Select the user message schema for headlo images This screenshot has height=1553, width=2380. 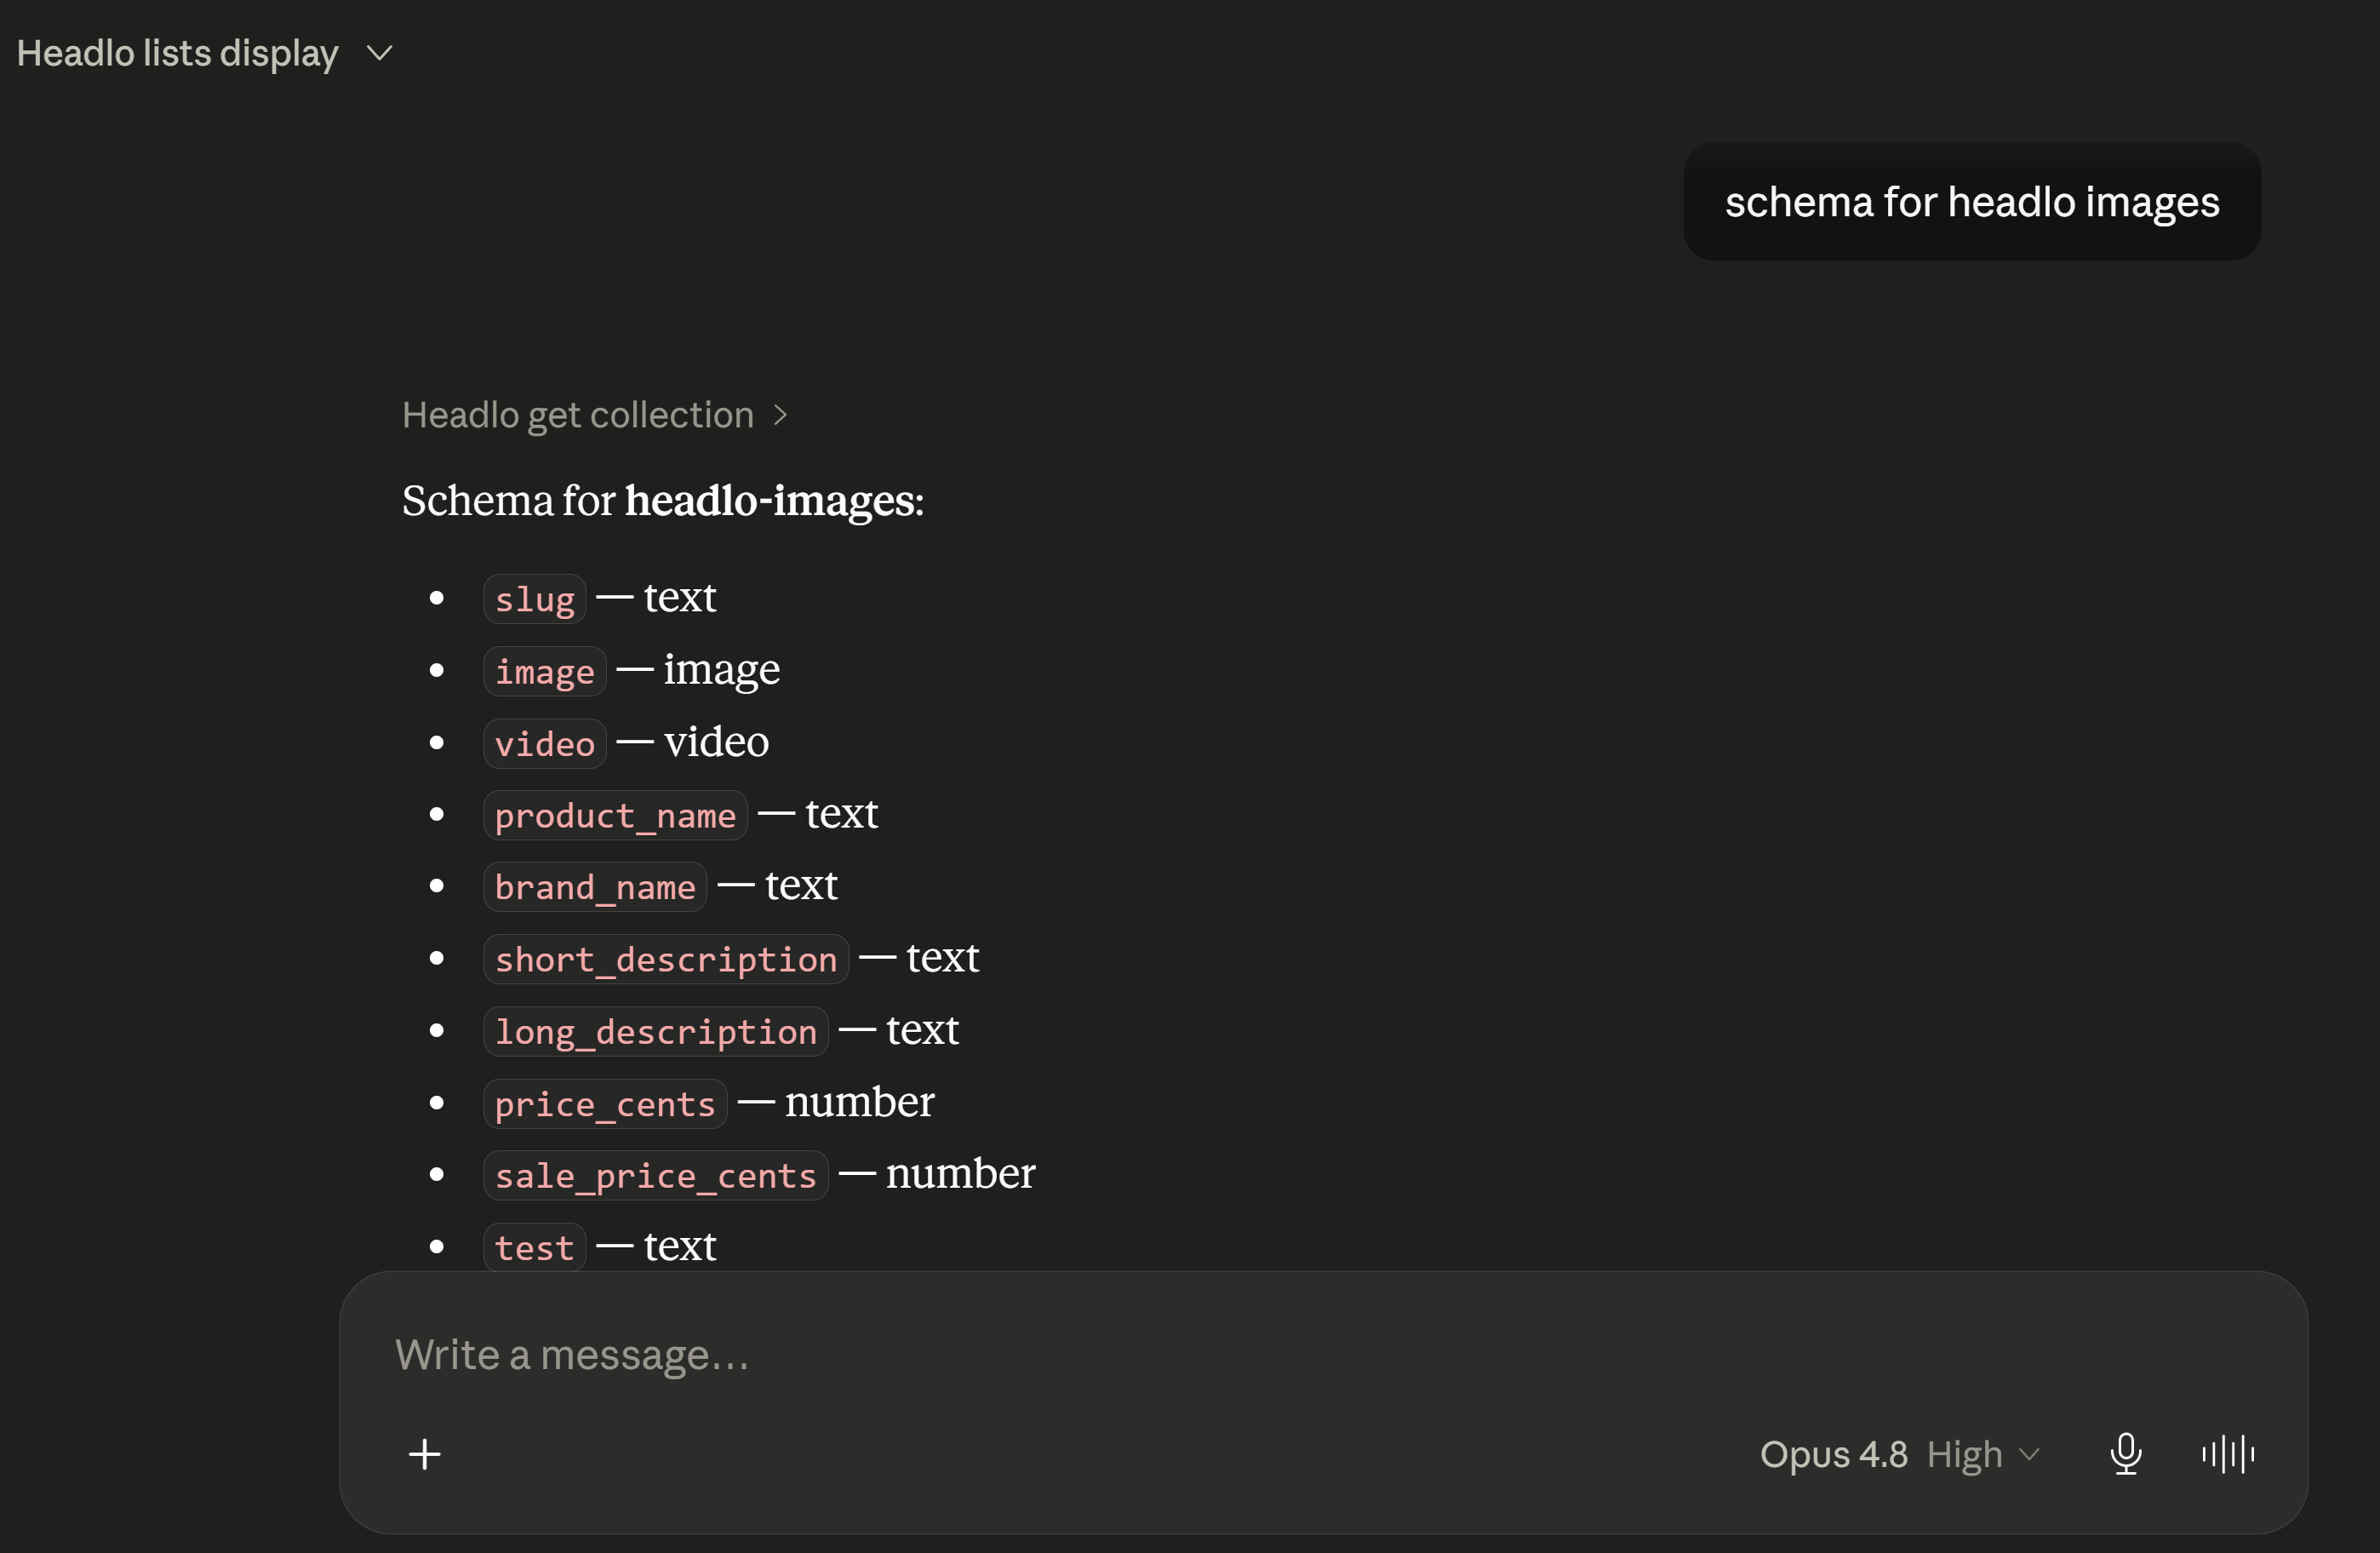[1972, 202]
